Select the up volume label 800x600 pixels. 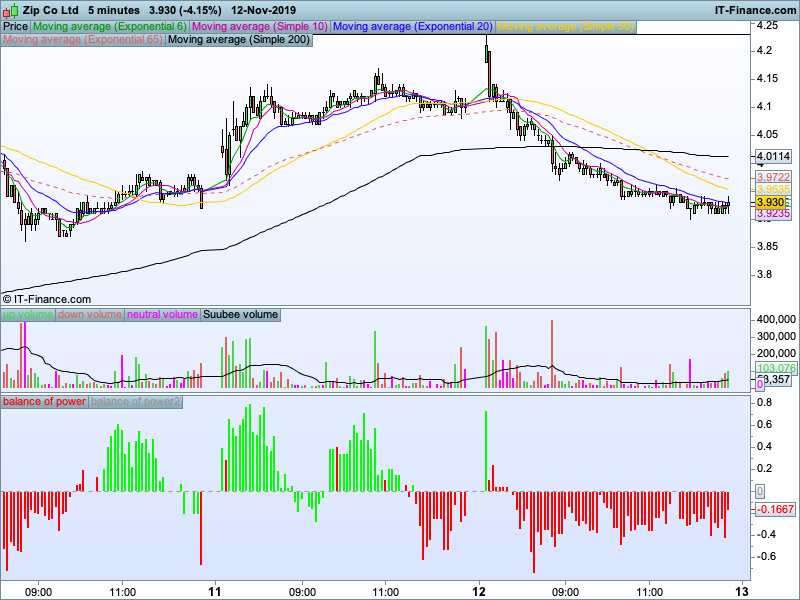28,314
